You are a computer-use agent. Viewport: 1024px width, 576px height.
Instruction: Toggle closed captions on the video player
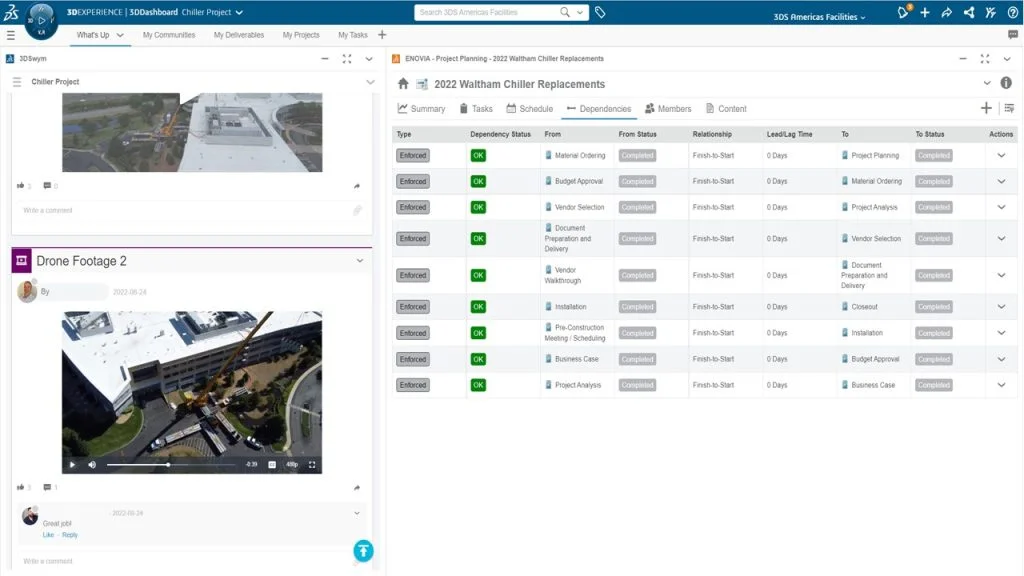click(272, 465)
